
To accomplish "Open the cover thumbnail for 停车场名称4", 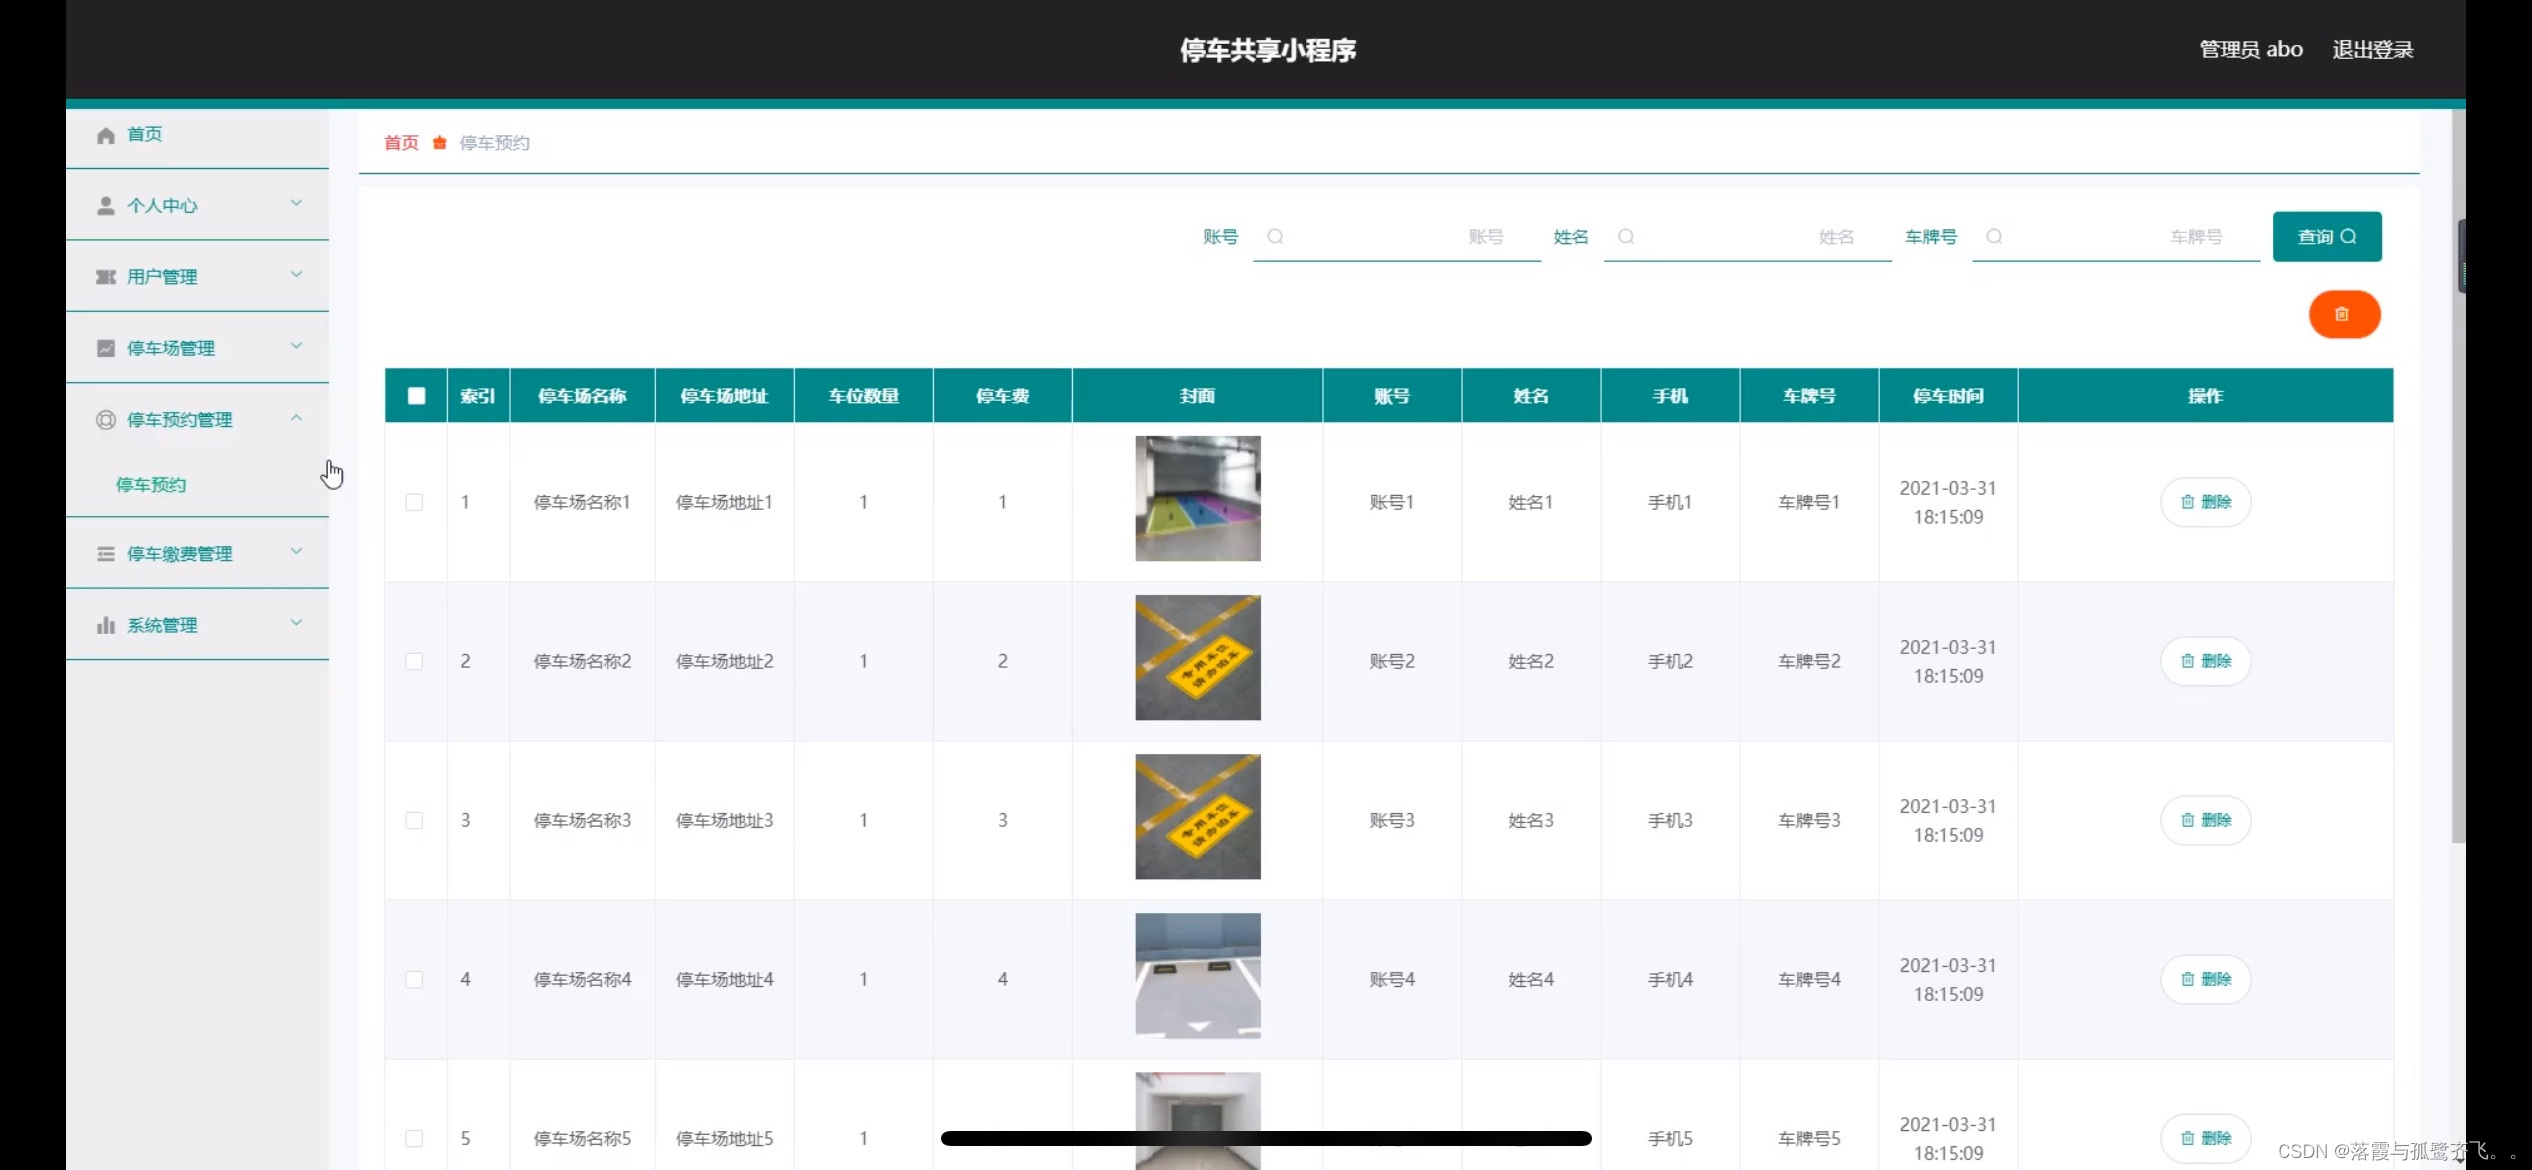I will (1198, 975).
